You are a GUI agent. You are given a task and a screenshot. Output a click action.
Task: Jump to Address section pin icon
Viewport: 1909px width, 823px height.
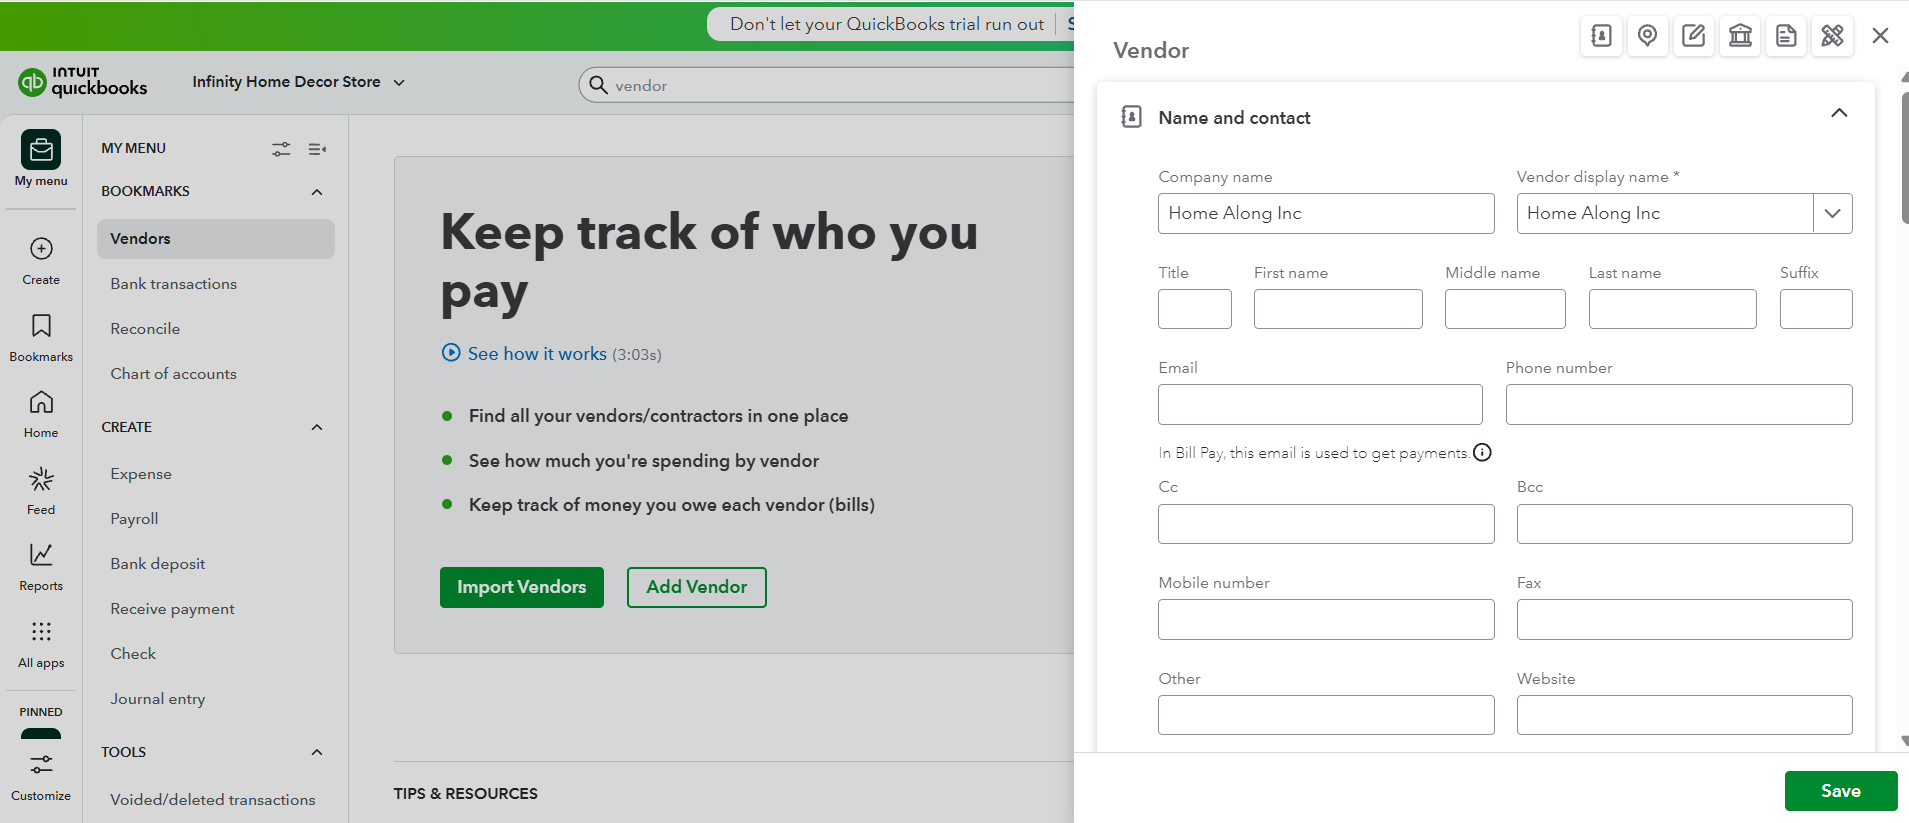coord(1647,36)
